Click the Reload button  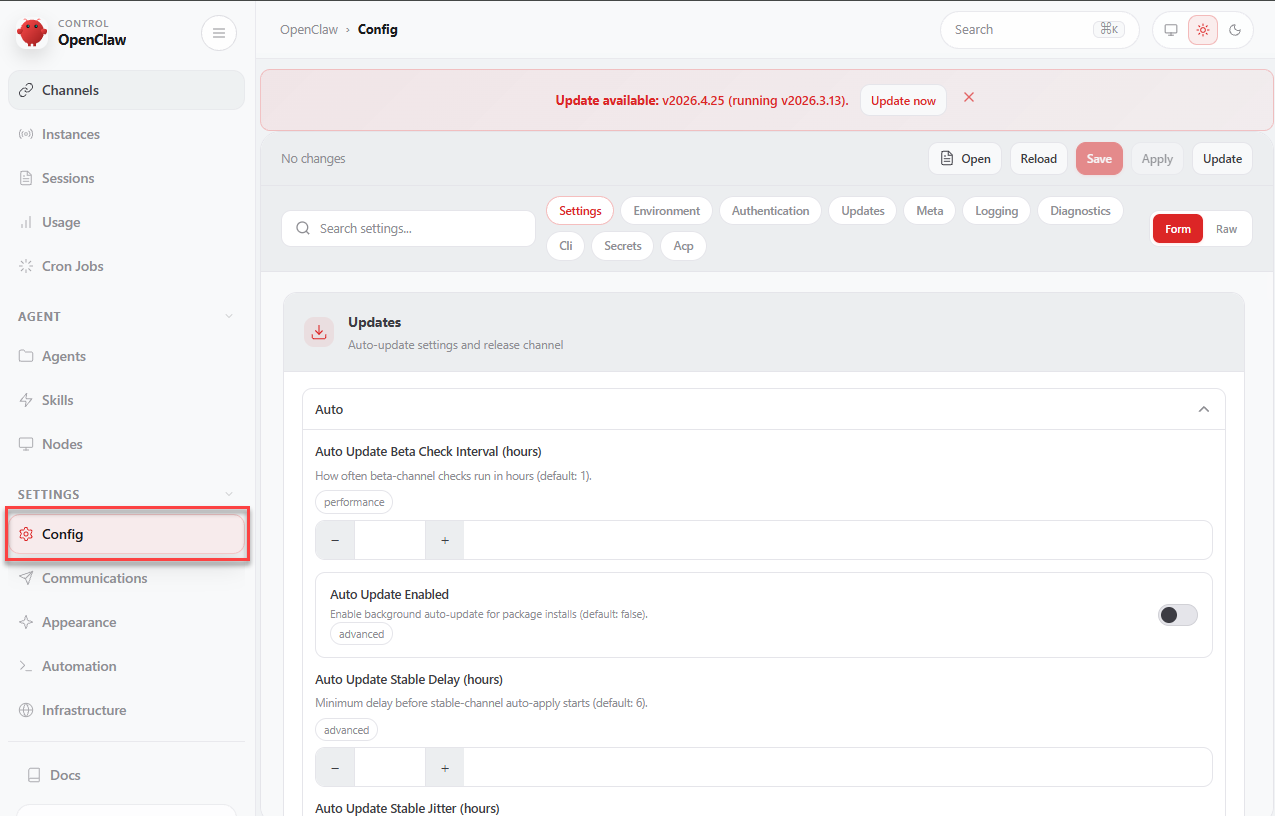pos(1039,159)
